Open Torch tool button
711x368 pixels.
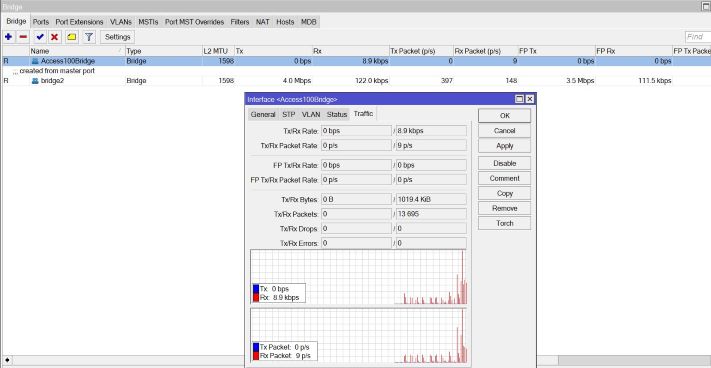[504, 223]
